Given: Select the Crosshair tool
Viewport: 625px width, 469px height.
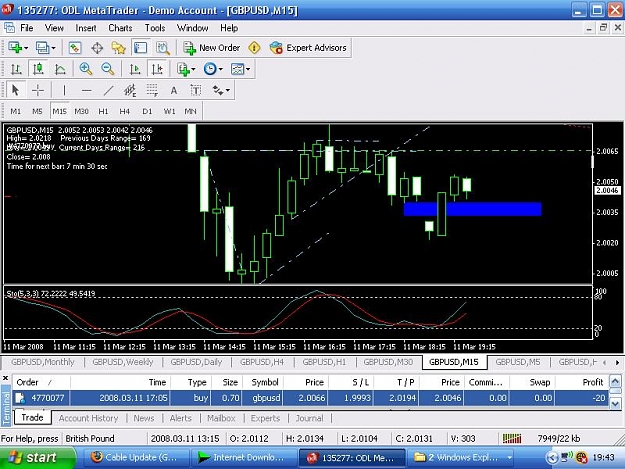Looking at the screenshot, I should (x=38, y=90).
